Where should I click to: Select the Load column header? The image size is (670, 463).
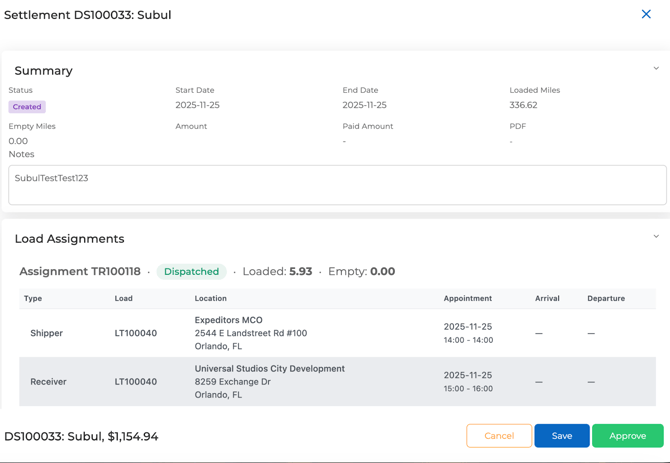[x=124, y=298]
